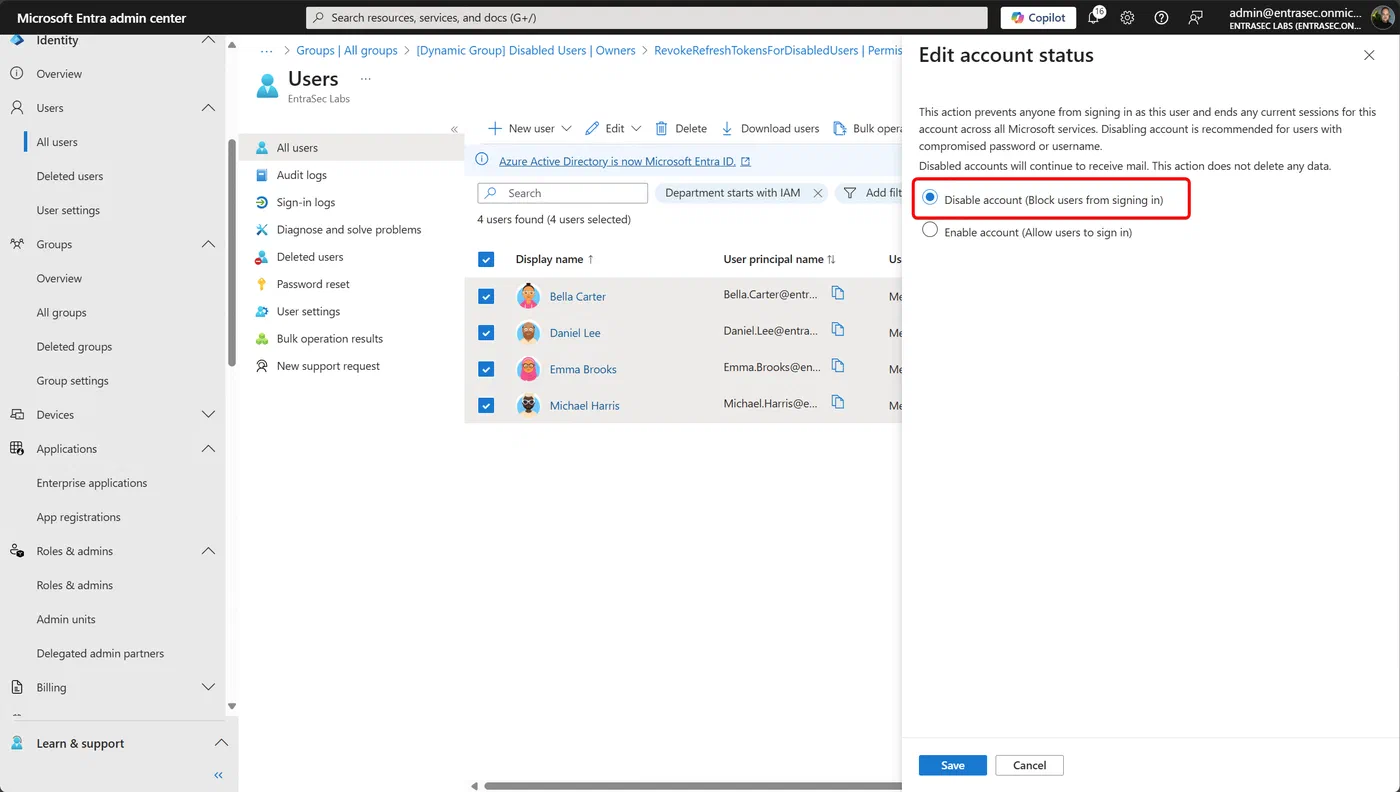1400x792 pixels.
Task: Open Sign-in logs menu item
Action: pos(306,202)
